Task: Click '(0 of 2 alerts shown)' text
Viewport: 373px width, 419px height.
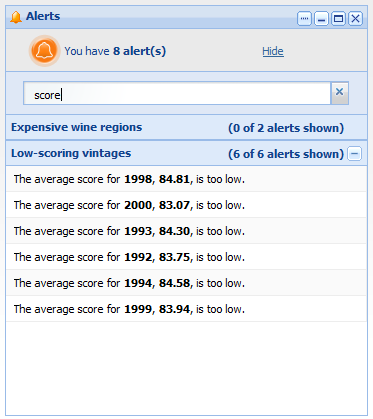Action: (286, 128)
